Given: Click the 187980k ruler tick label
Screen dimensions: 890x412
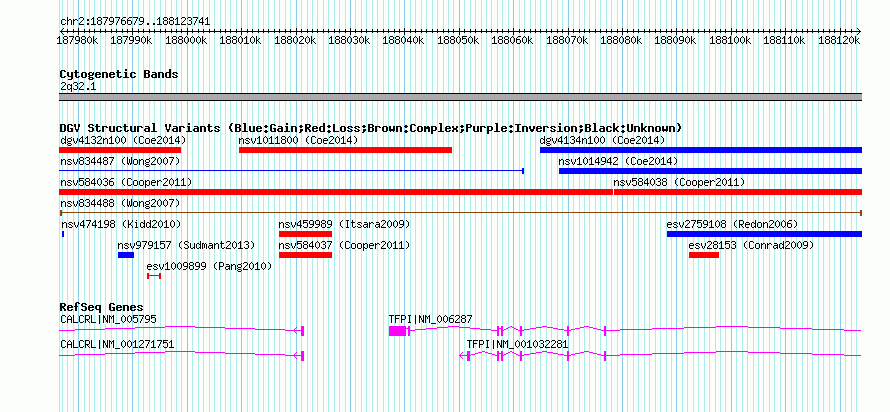Looking at the screenshot, I should click(x=78, y=41).
